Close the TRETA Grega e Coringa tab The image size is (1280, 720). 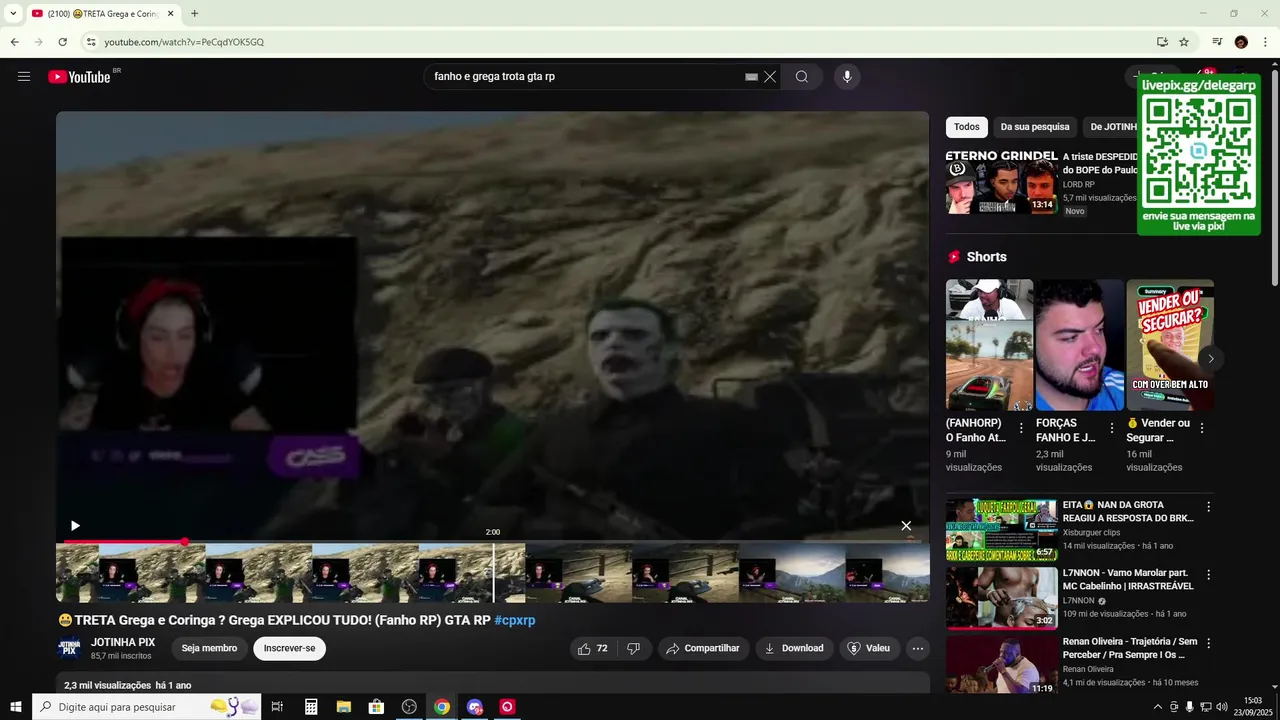[x=171, y=14]
